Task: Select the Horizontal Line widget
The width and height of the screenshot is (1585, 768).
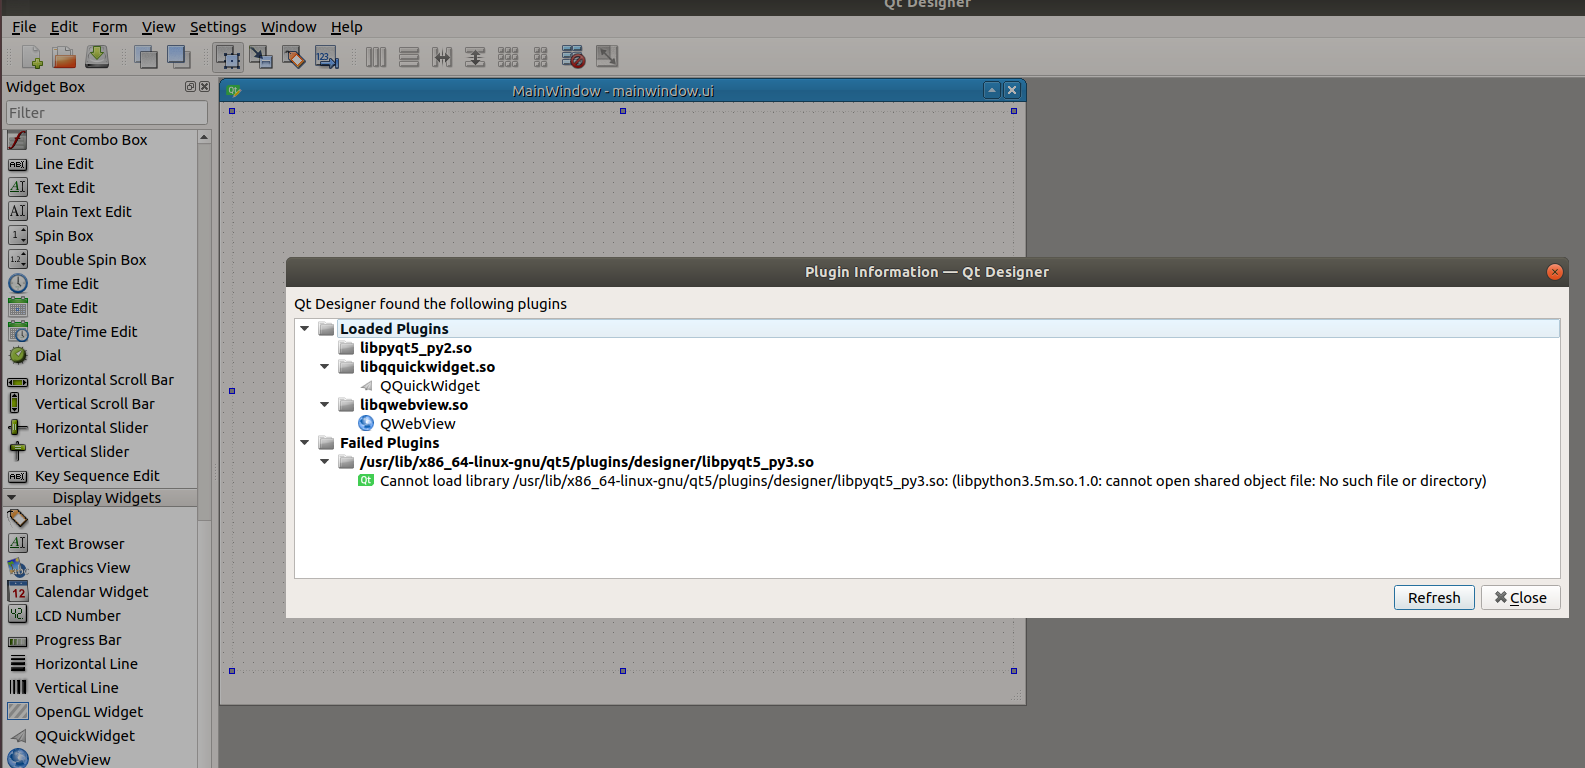Action: coord(86,664)
